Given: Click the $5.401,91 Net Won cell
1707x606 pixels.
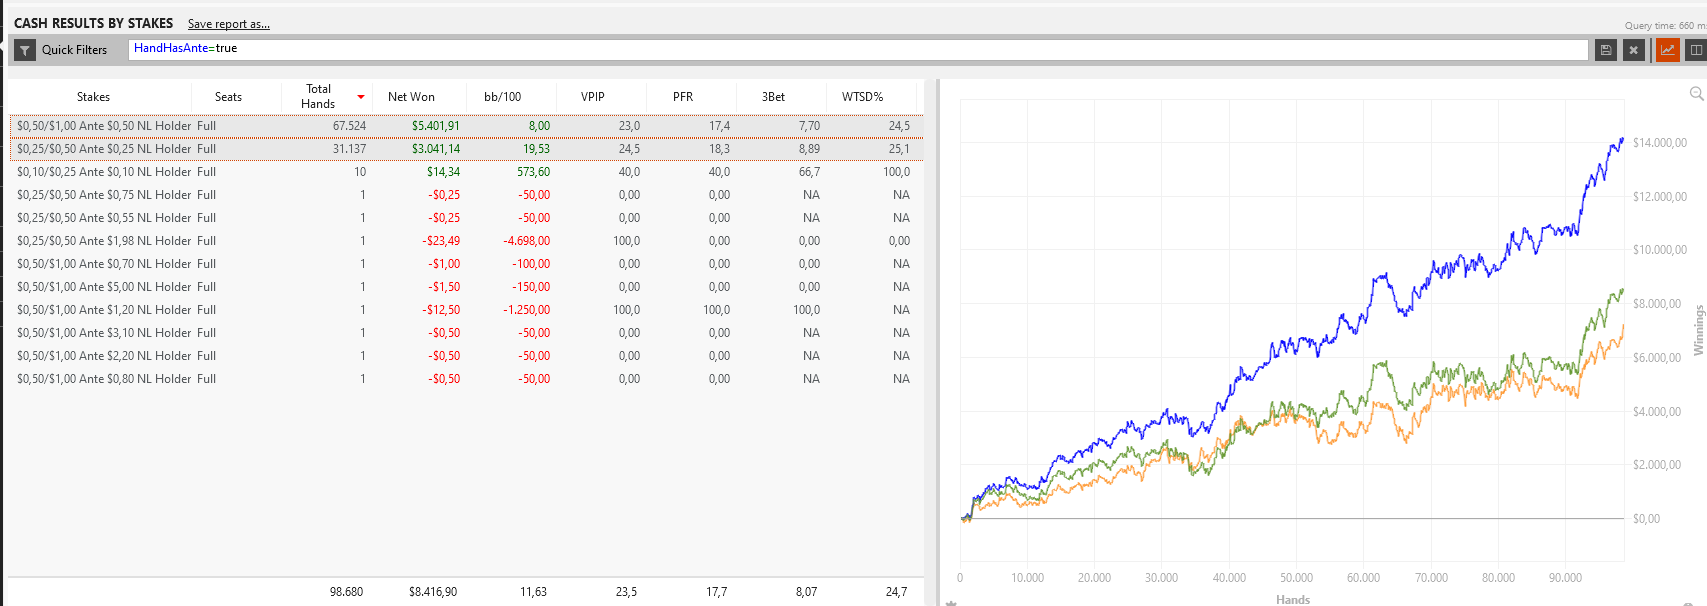Looking at the screenshot, I should [436, 126].
